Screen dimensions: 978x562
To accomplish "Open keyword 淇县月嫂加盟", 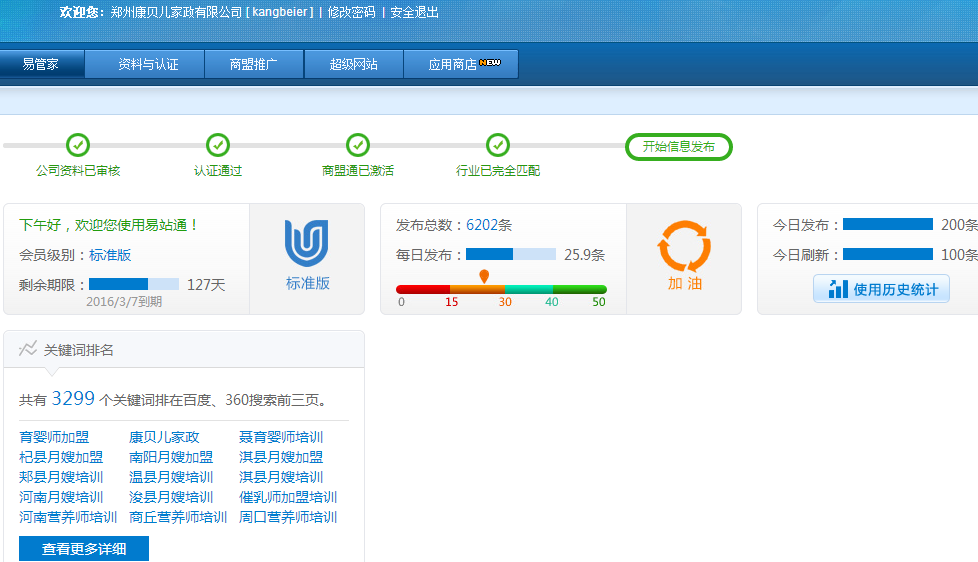I will pyautogui.click(x=281, y=457).
